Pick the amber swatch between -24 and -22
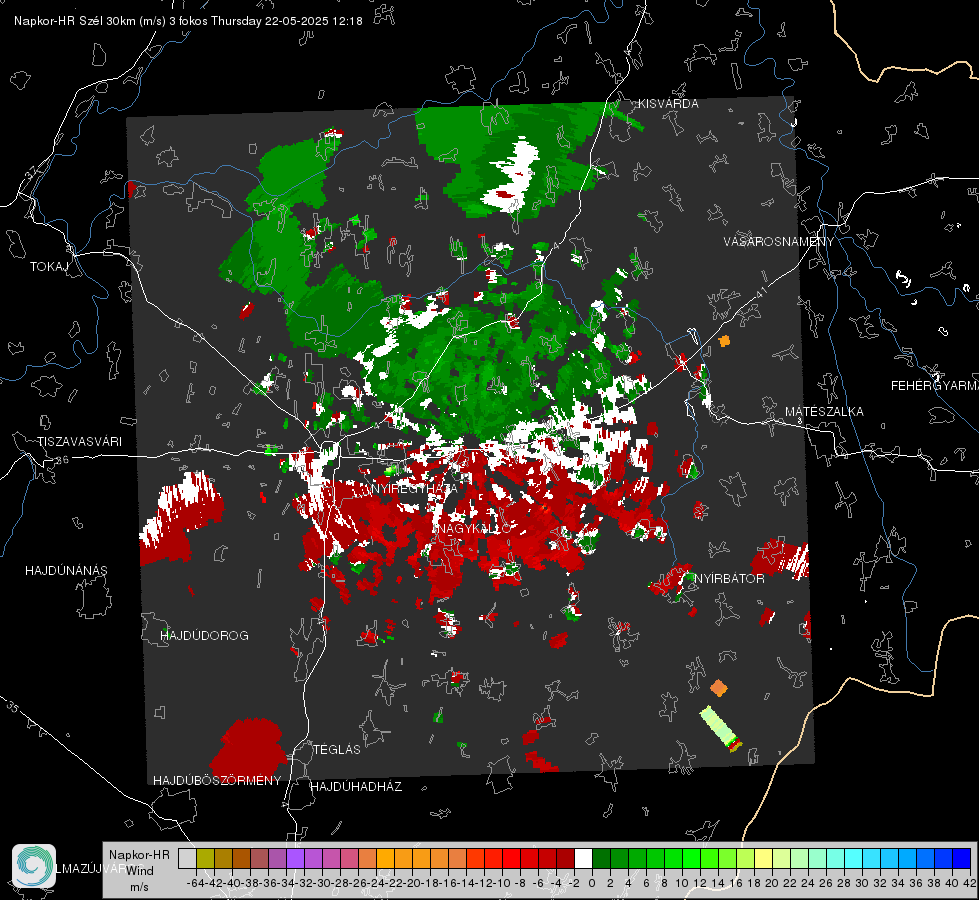 click(385, 858)
